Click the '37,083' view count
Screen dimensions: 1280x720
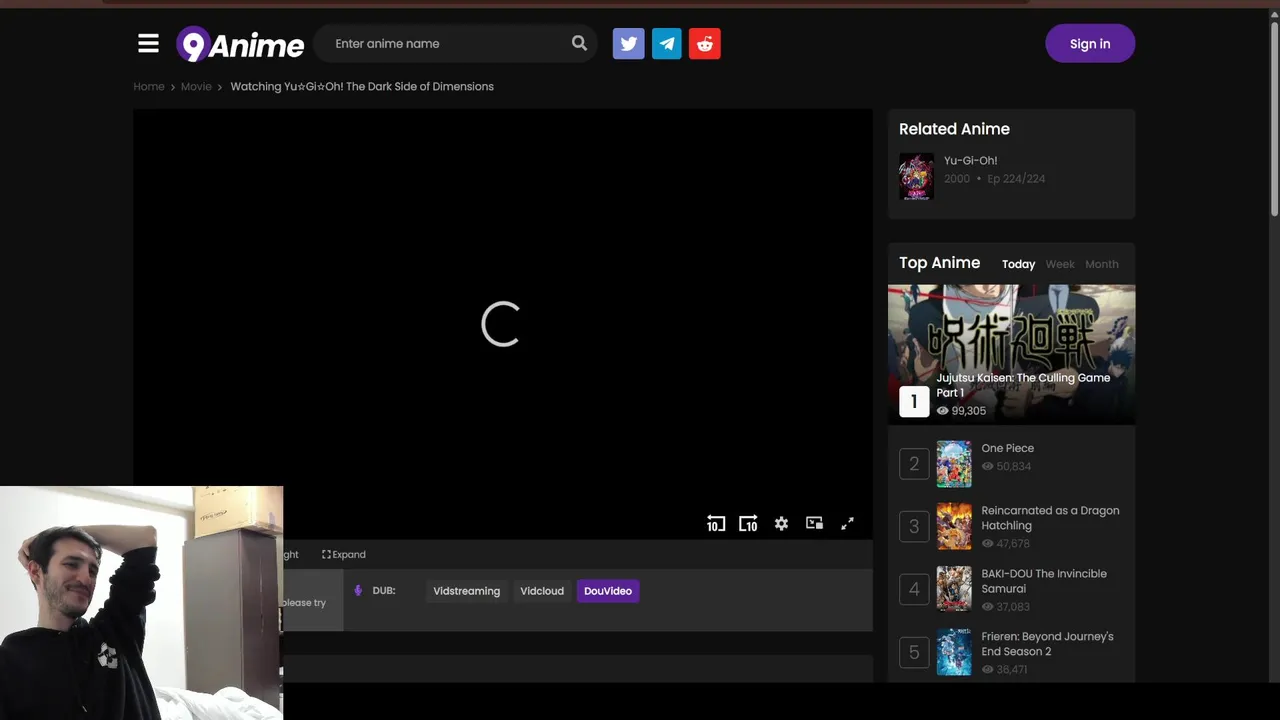[x=1013, y=606]
